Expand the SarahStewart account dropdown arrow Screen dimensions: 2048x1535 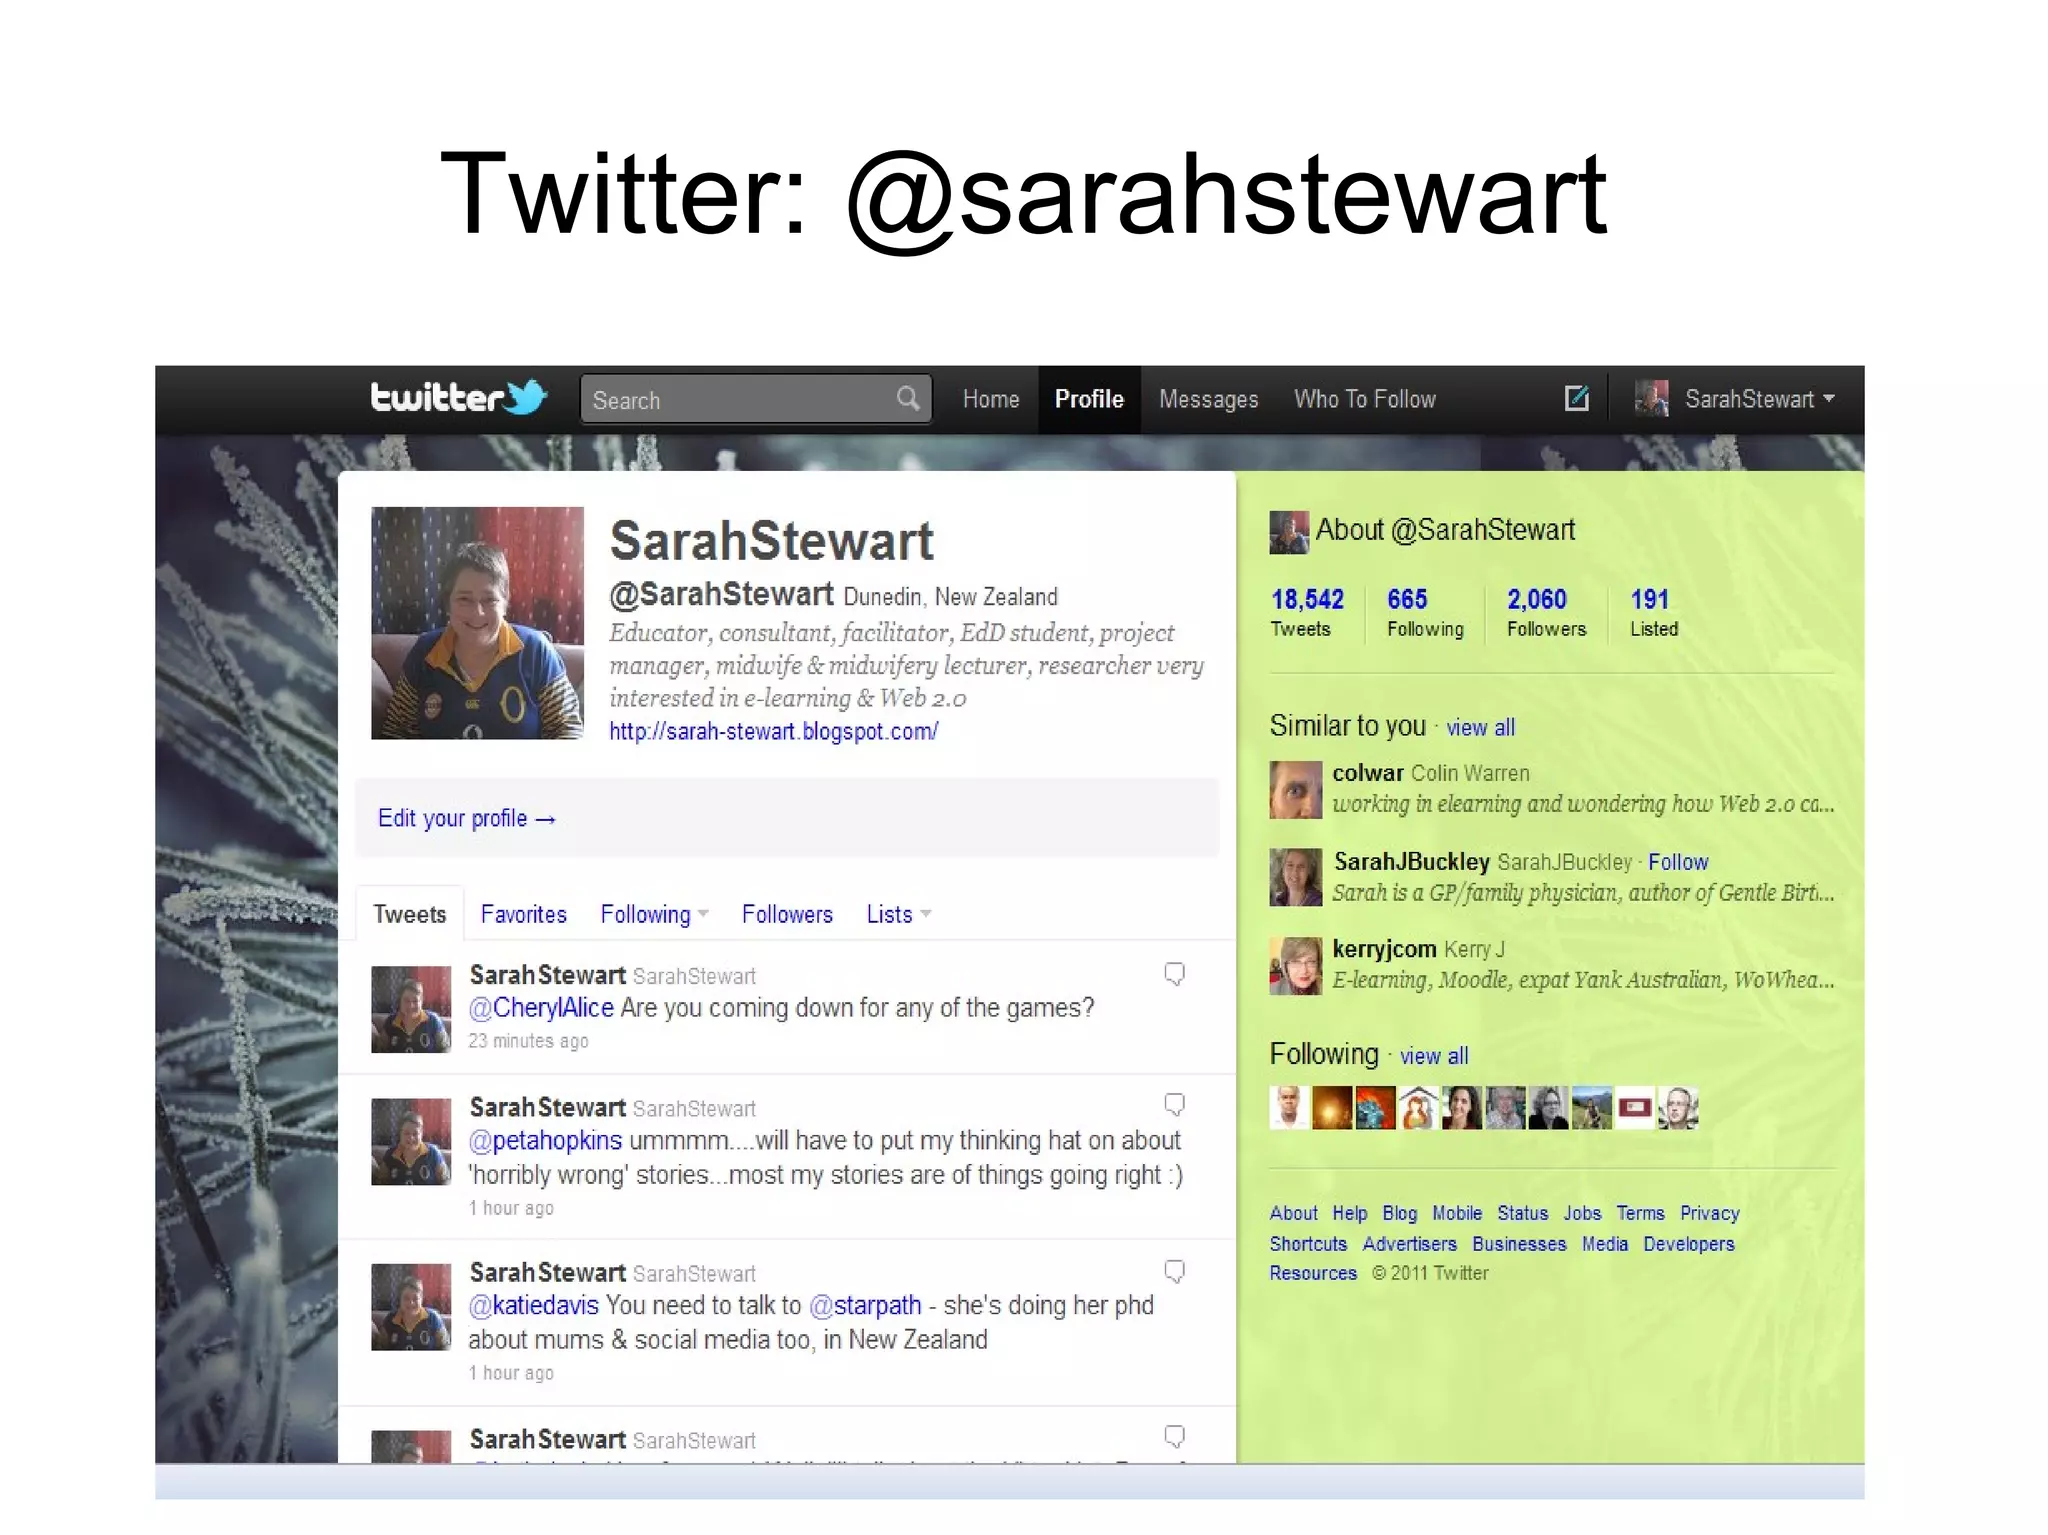pyautogui.click(x=1829, y=398)
